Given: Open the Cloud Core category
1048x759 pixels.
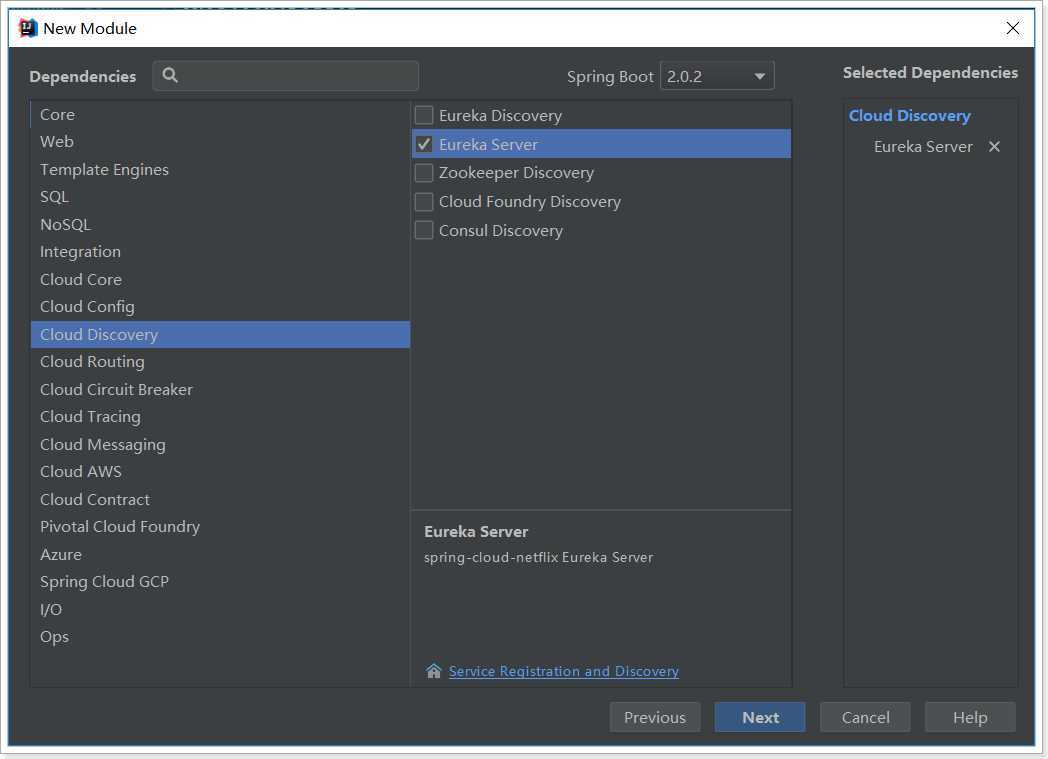Looking at the screenshot, I should click(220, 279).
